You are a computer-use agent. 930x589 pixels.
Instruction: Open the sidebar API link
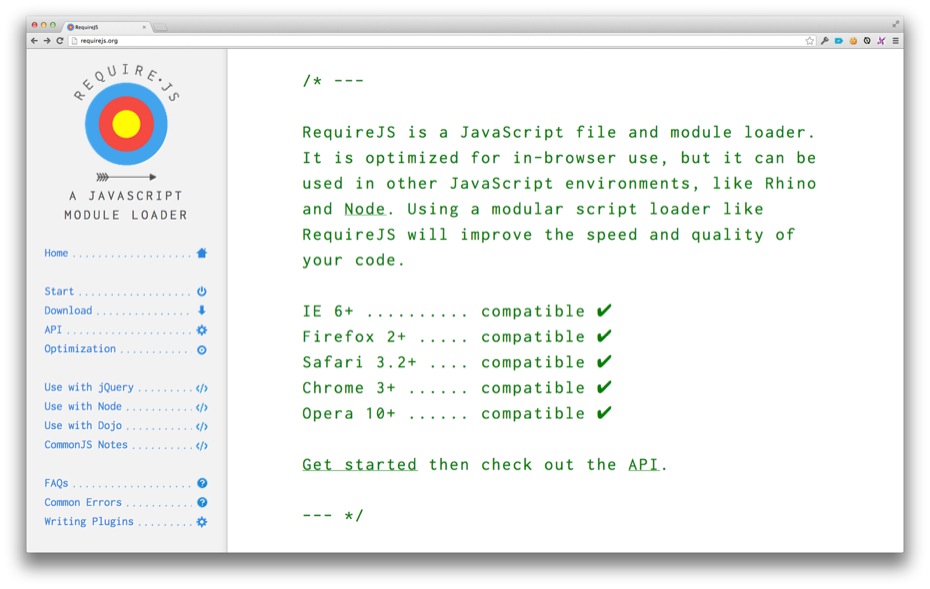53,330
